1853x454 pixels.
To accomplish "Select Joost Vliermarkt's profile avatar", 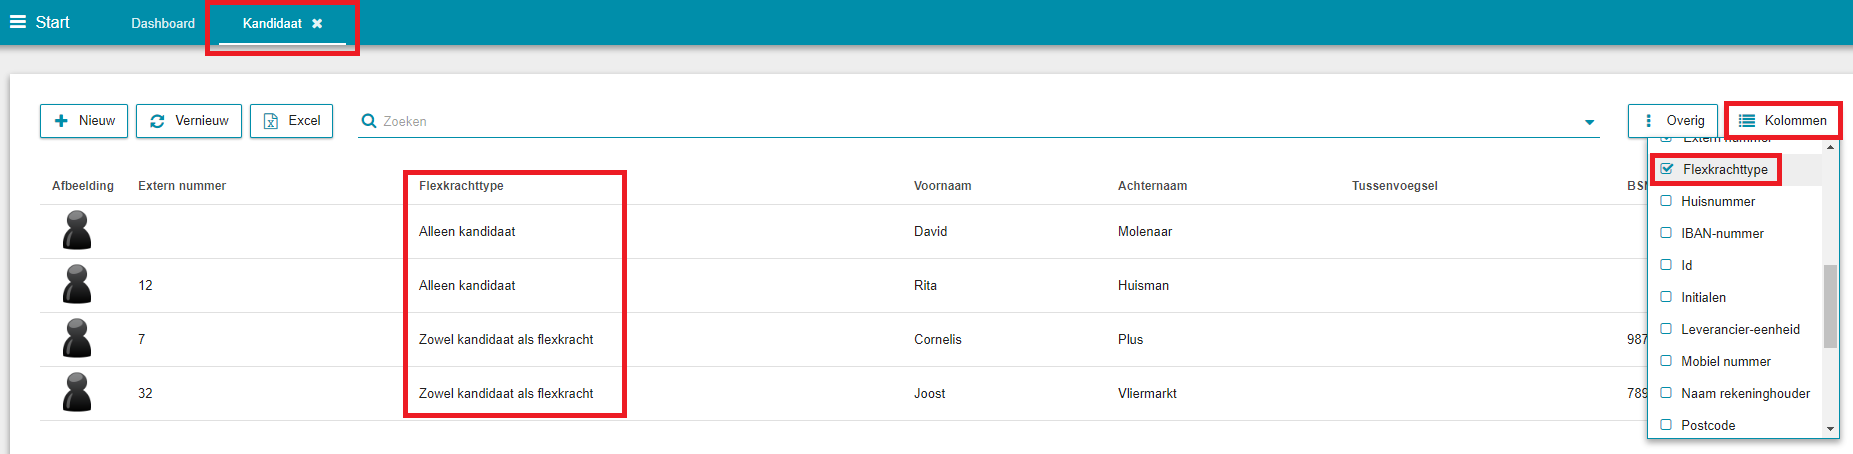I will coord(77,393).
